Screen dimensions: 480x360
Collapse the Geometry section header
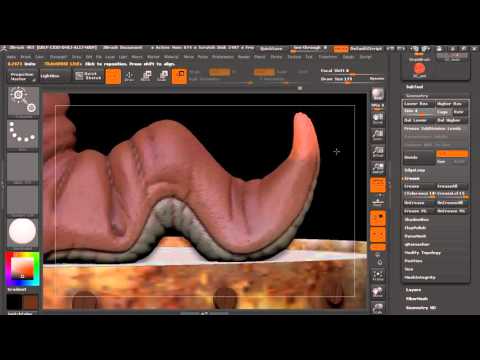417,96
